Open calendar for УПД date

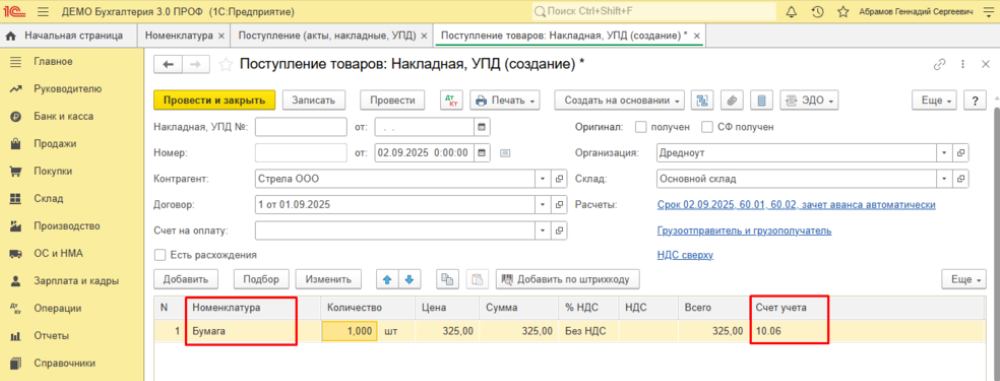(482, 127)
